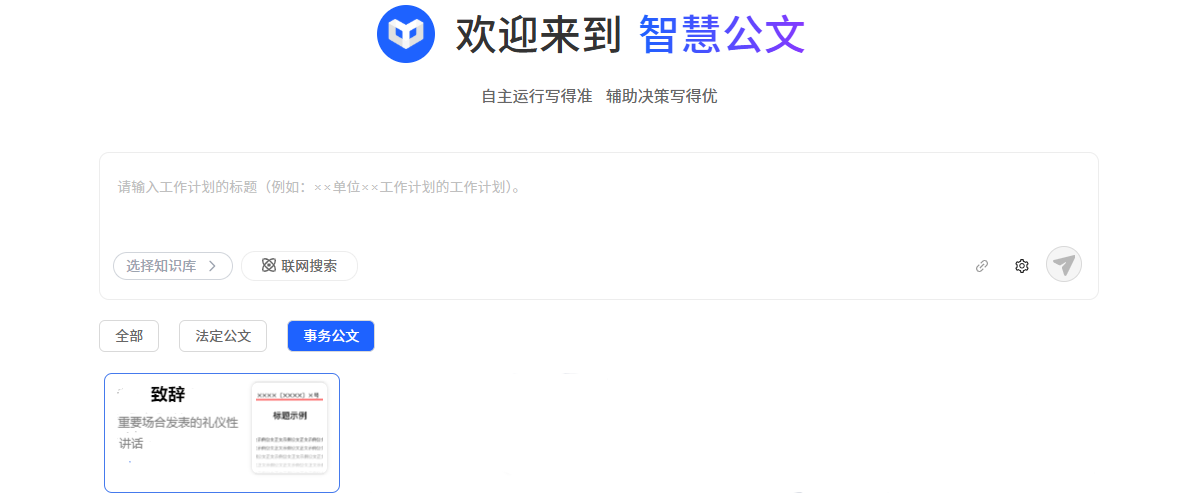Expand the chevron arrow in 选择知识库
Screen dimensions: 1184x502
point(212,266)
